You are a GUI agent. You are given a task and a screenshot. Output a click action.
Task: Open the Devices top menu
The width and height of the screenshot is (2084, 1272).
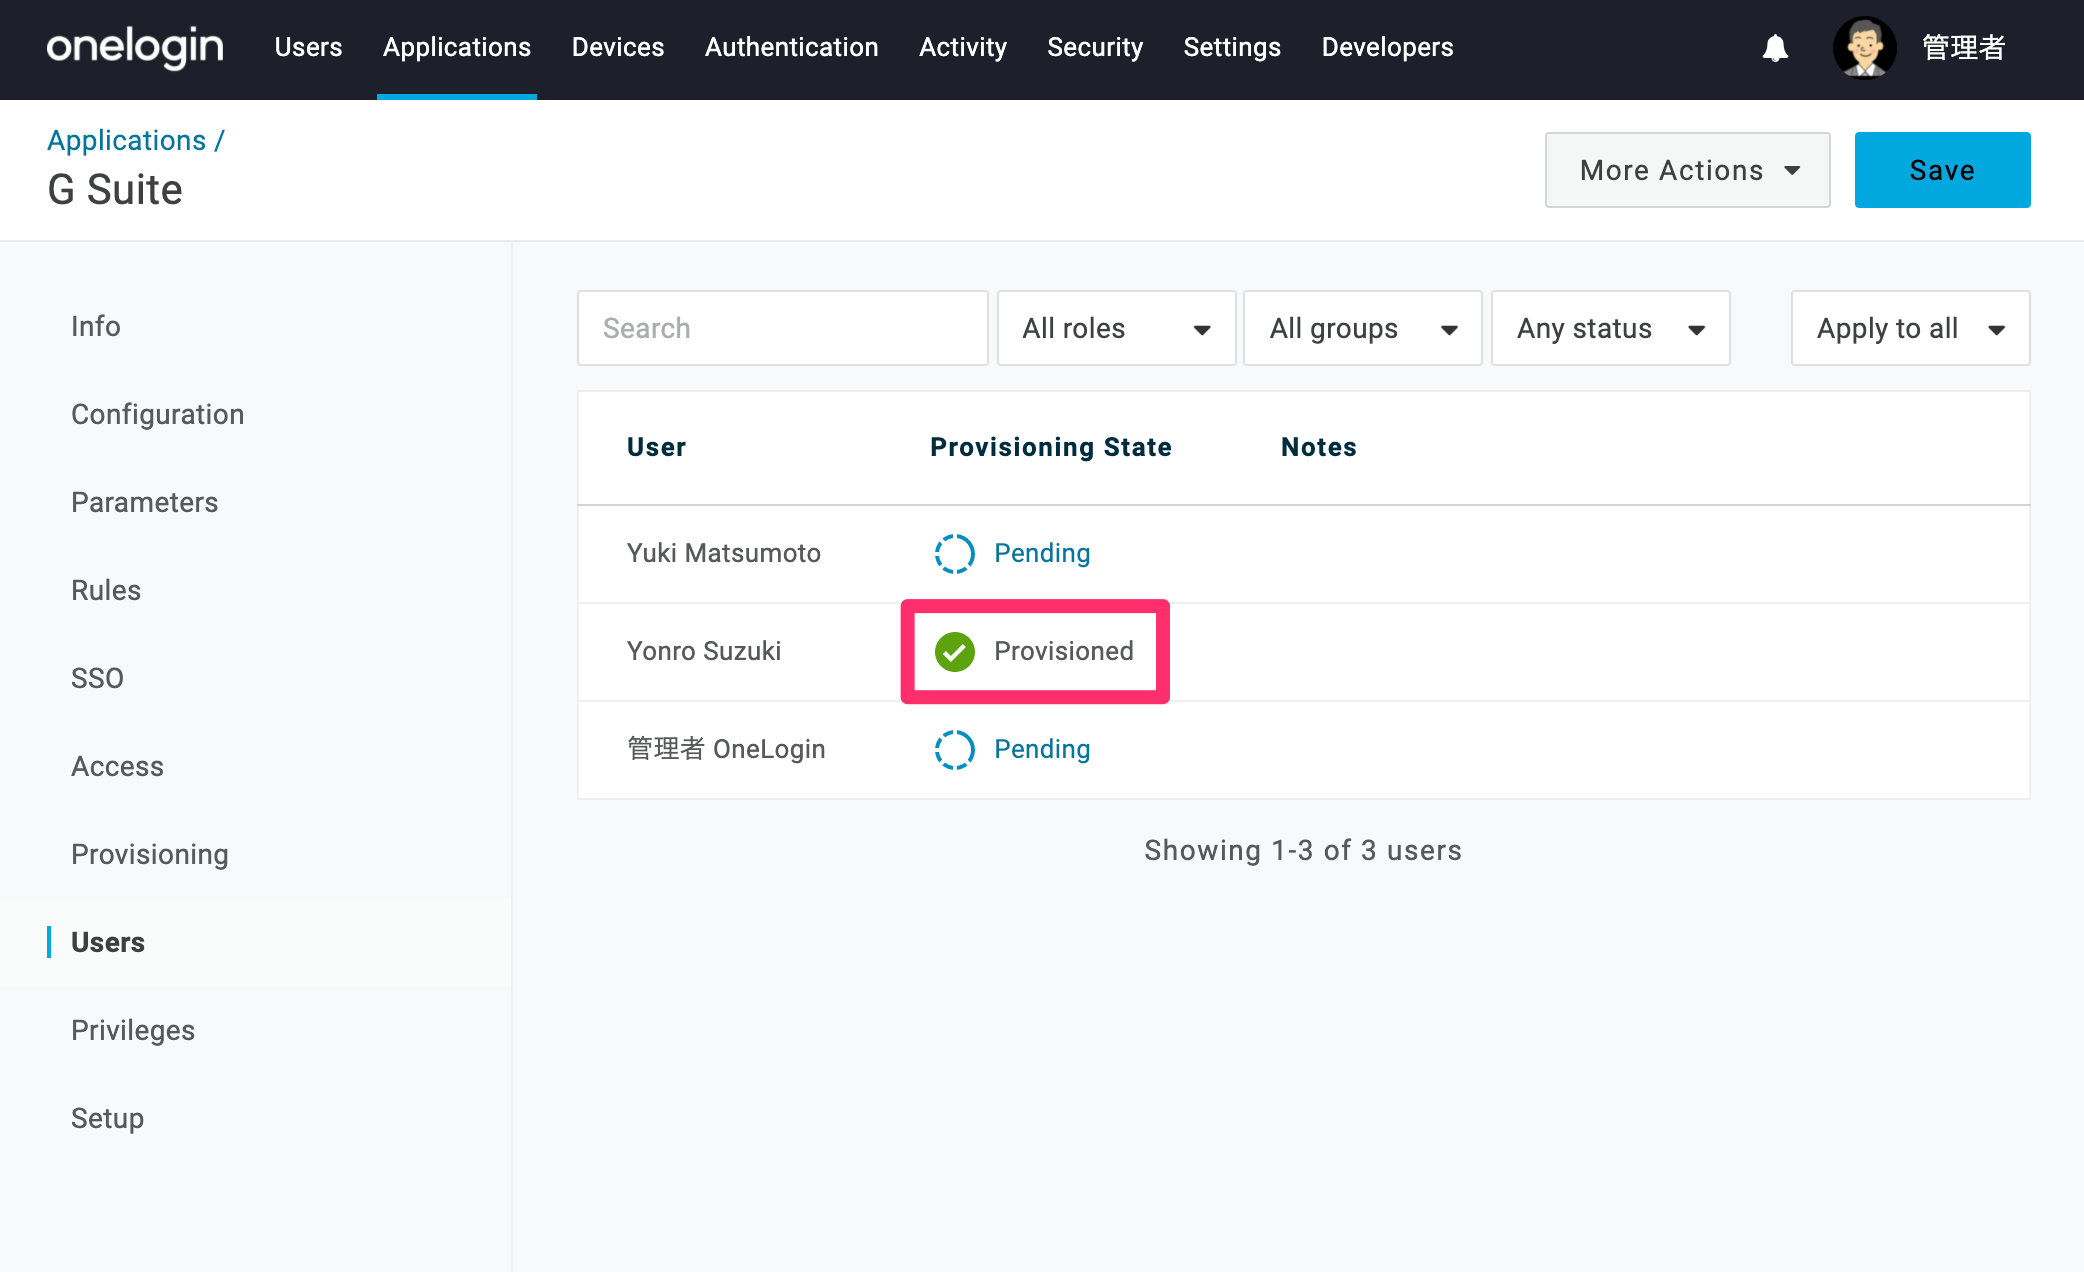tap(618, 47)
